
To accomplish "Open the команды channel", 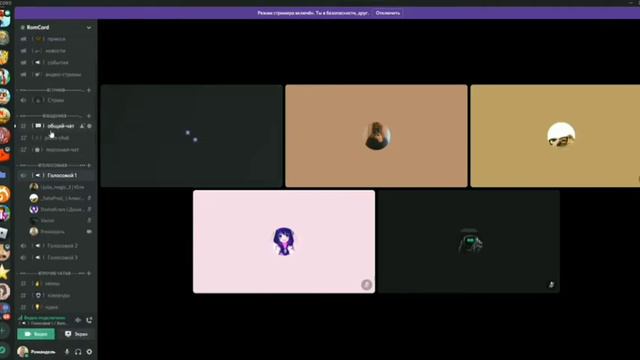I will [x=56, y=295].
